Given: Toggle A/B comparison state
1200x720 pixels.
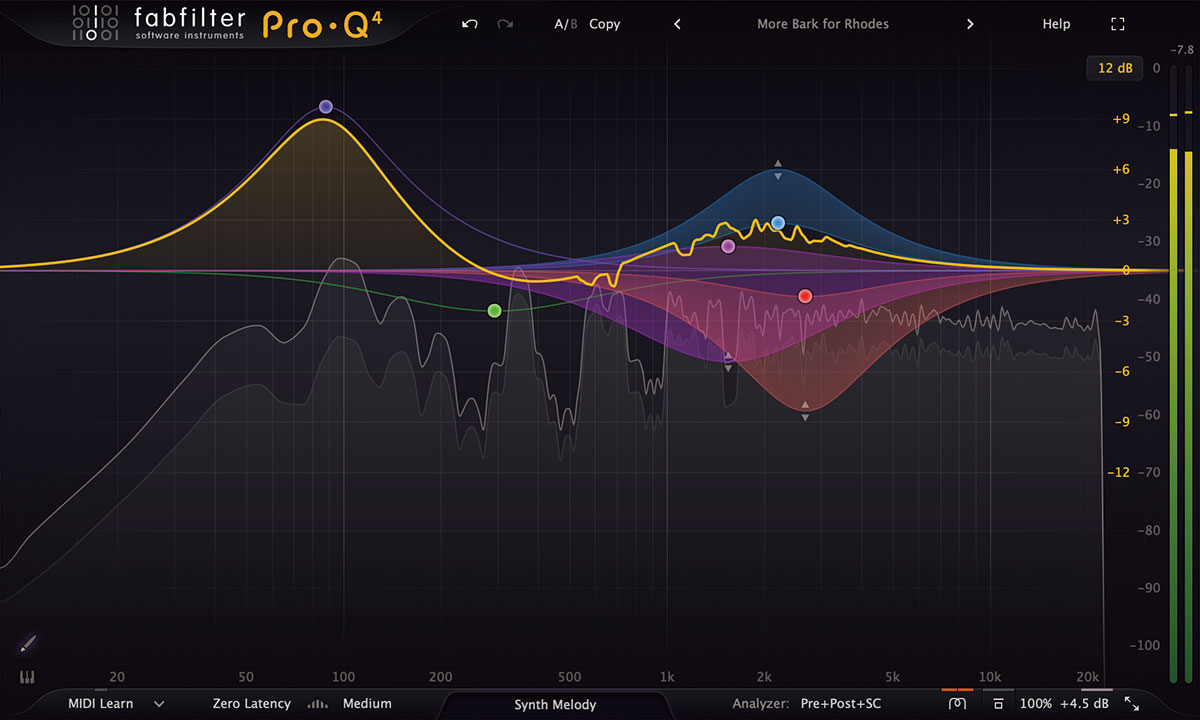Looking at the screenshot, I should pos(566,24).
